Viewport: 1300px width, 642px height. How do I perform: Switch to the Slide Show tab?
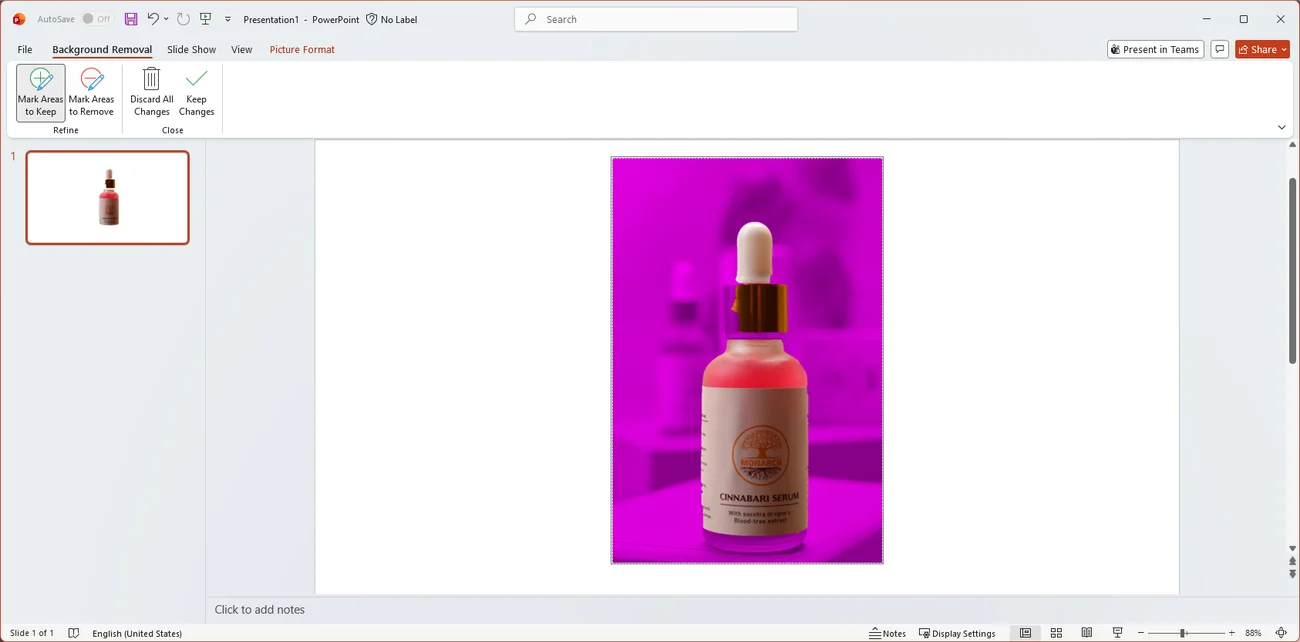(x=191, y=49)
